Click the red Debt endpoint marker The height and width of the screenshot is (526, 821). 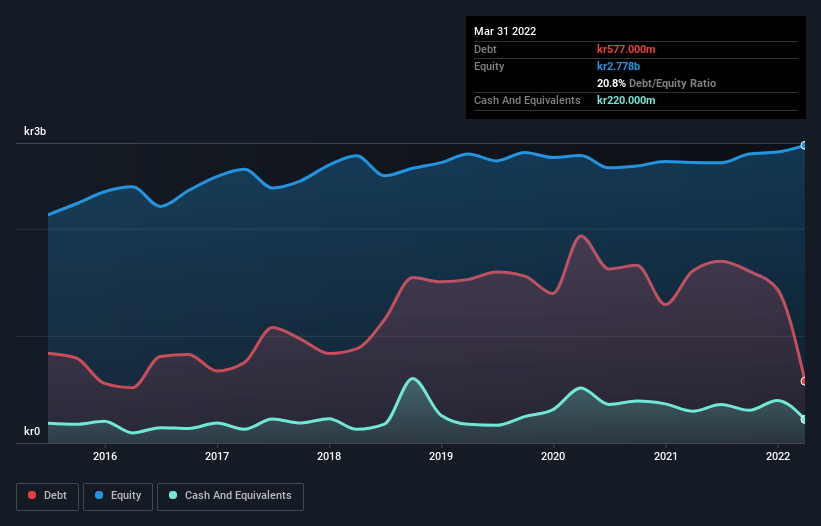[804, 381]
